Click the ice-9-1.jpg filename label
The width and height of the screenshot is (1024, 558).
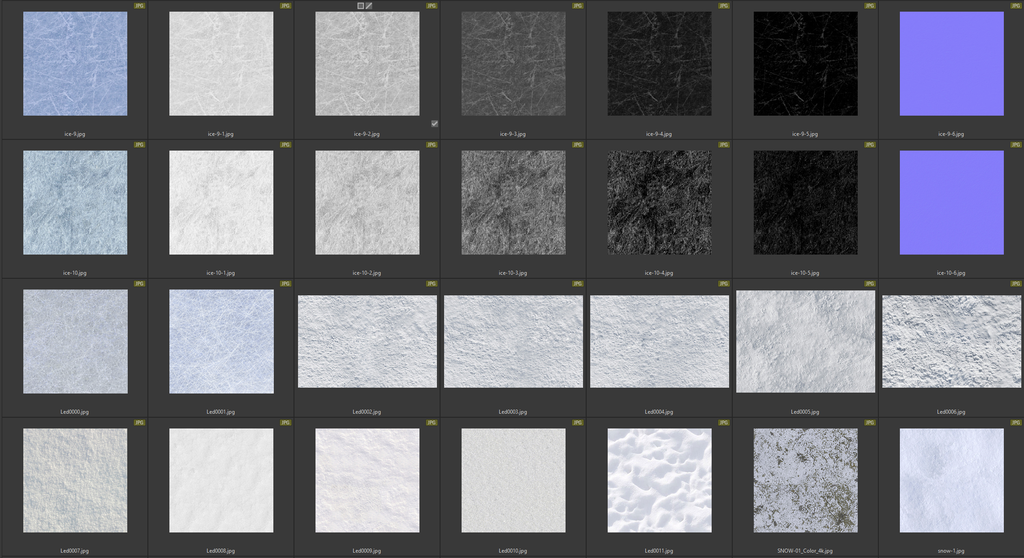point(221,133)
